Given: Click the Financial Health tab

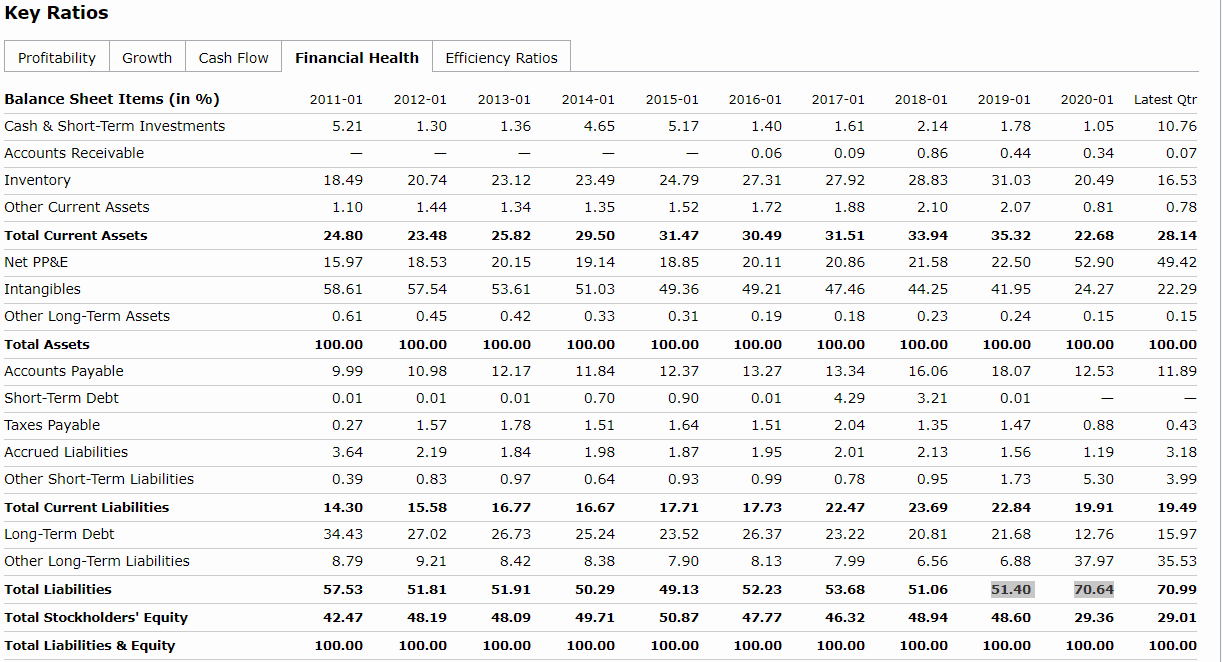Looking at the screenshot, I should tap(357, 58).
